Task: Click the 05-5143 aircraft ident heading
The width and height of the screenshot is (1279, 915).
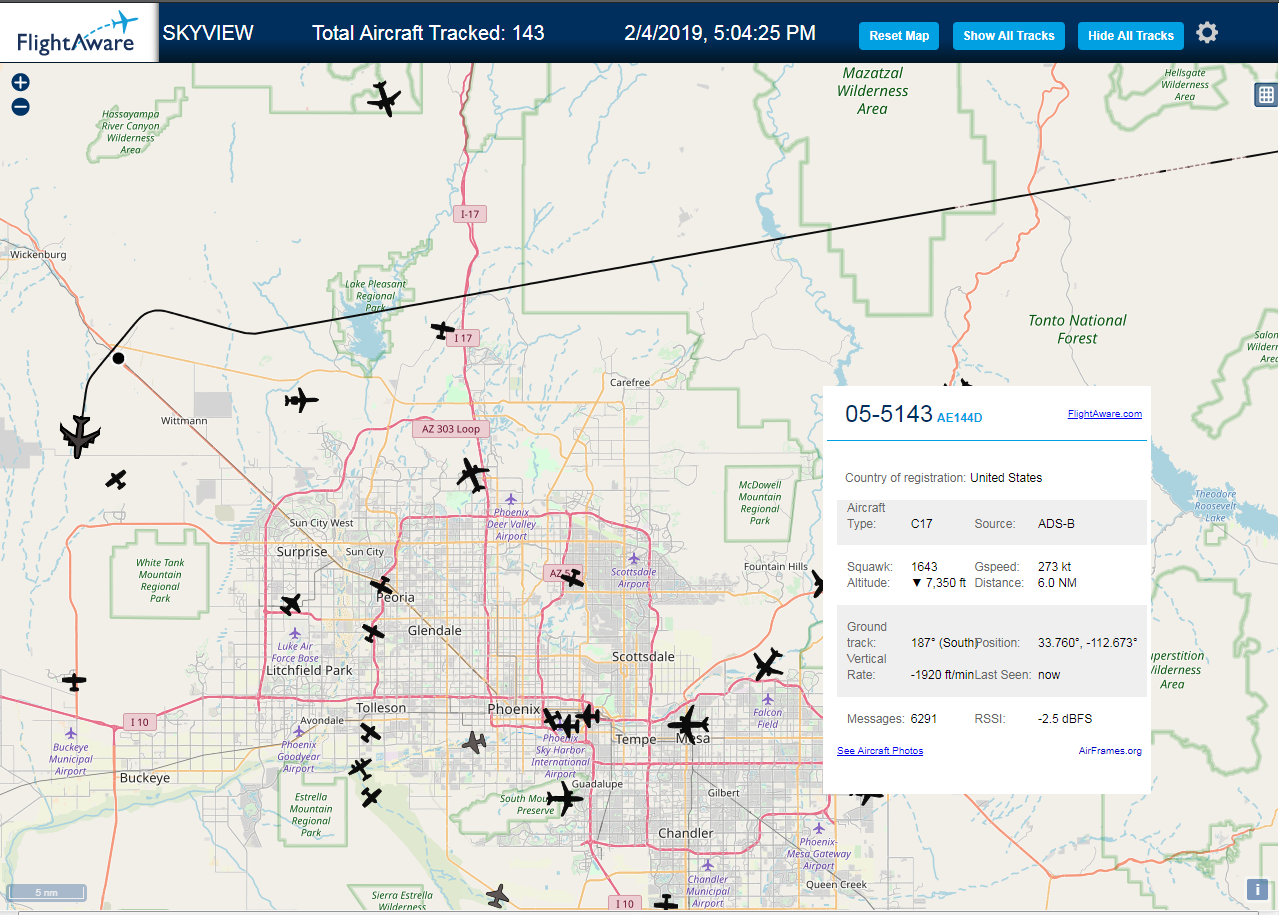Action: tap(889, 413)
